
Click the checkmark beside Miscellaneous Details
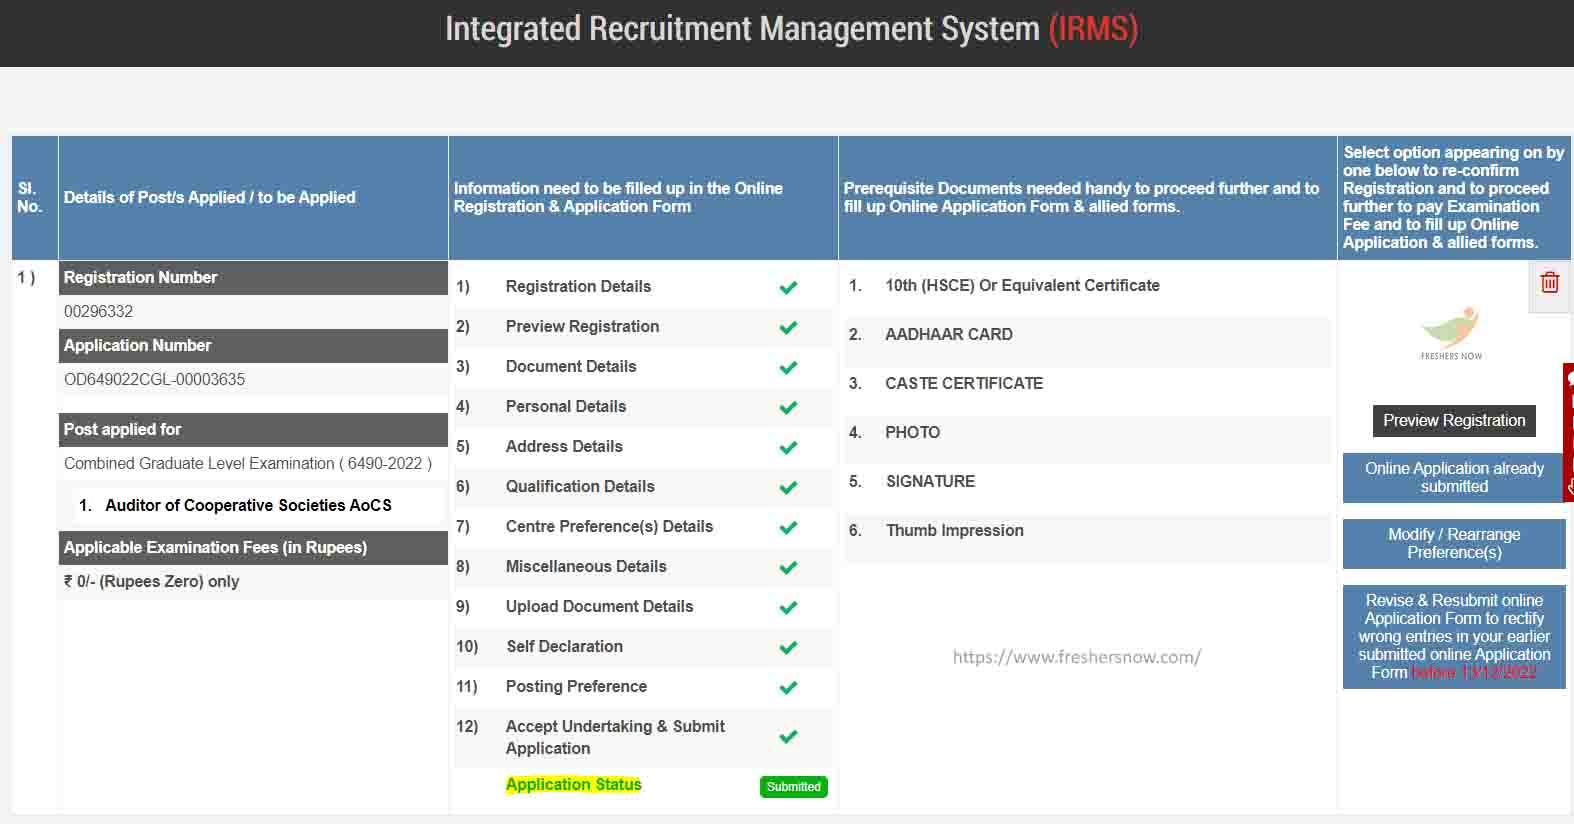click(788, 567)
